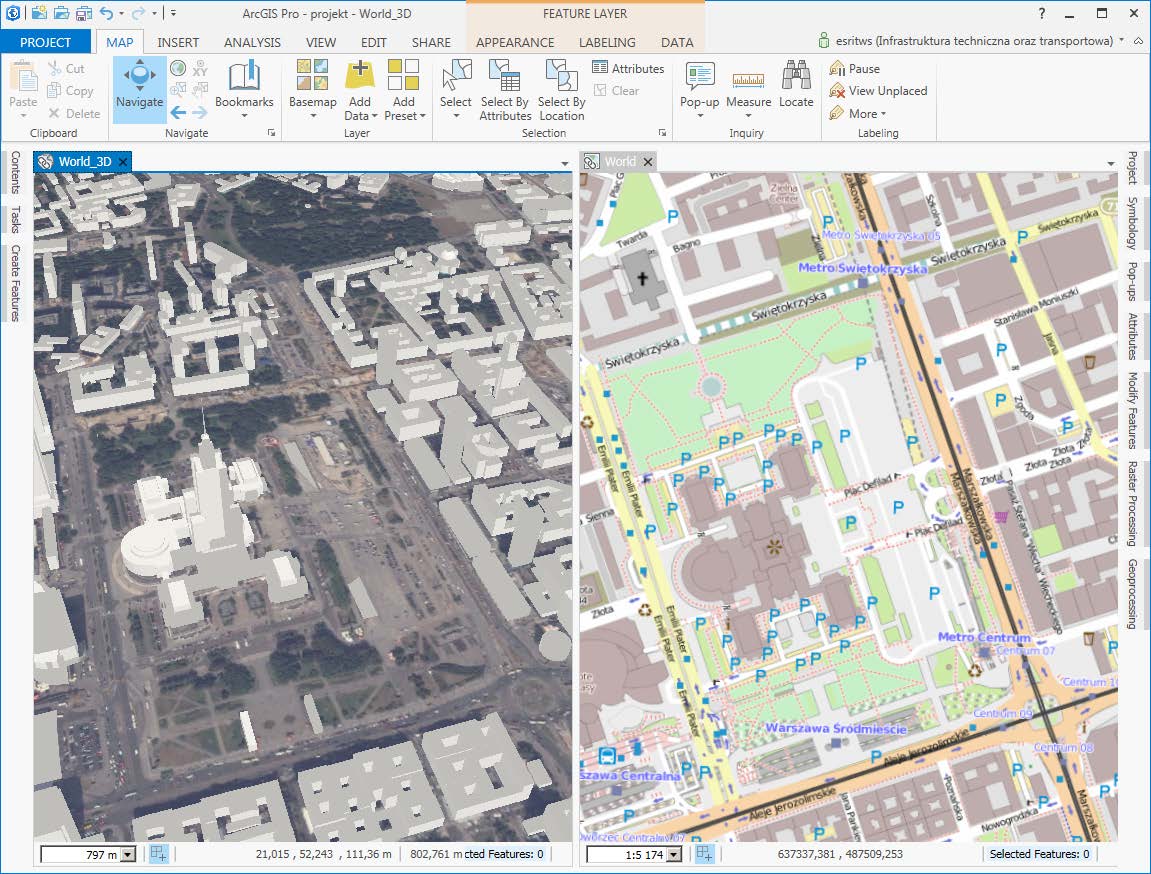Click the Add Preset icon

coord(404,74)
